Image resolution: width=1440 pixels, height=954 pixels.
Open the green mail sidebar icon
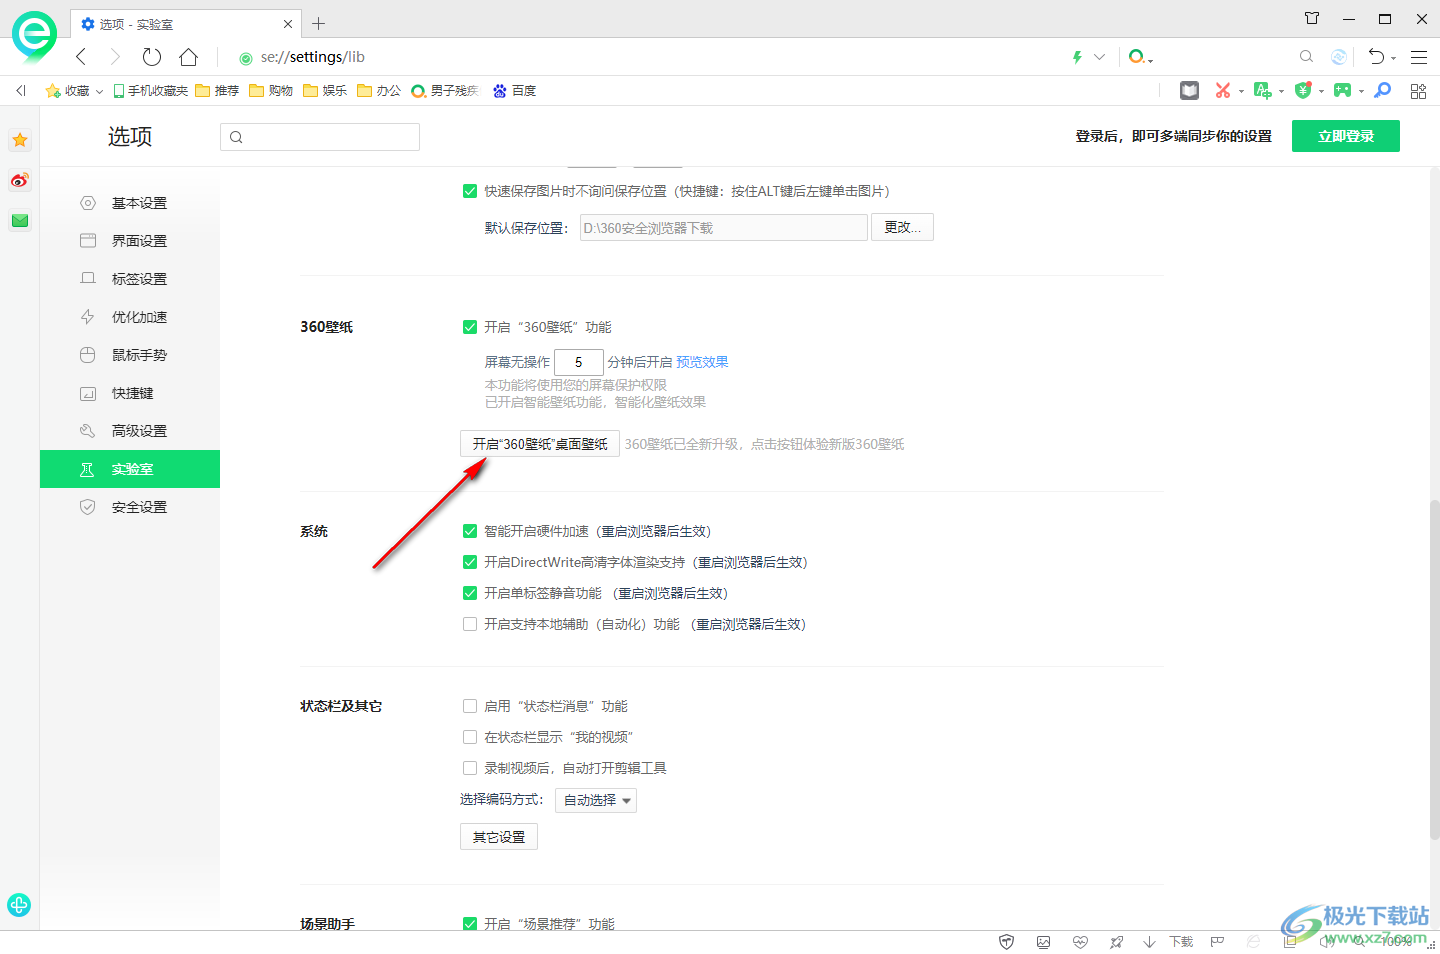pyautogui.click(x=20, y=220)
